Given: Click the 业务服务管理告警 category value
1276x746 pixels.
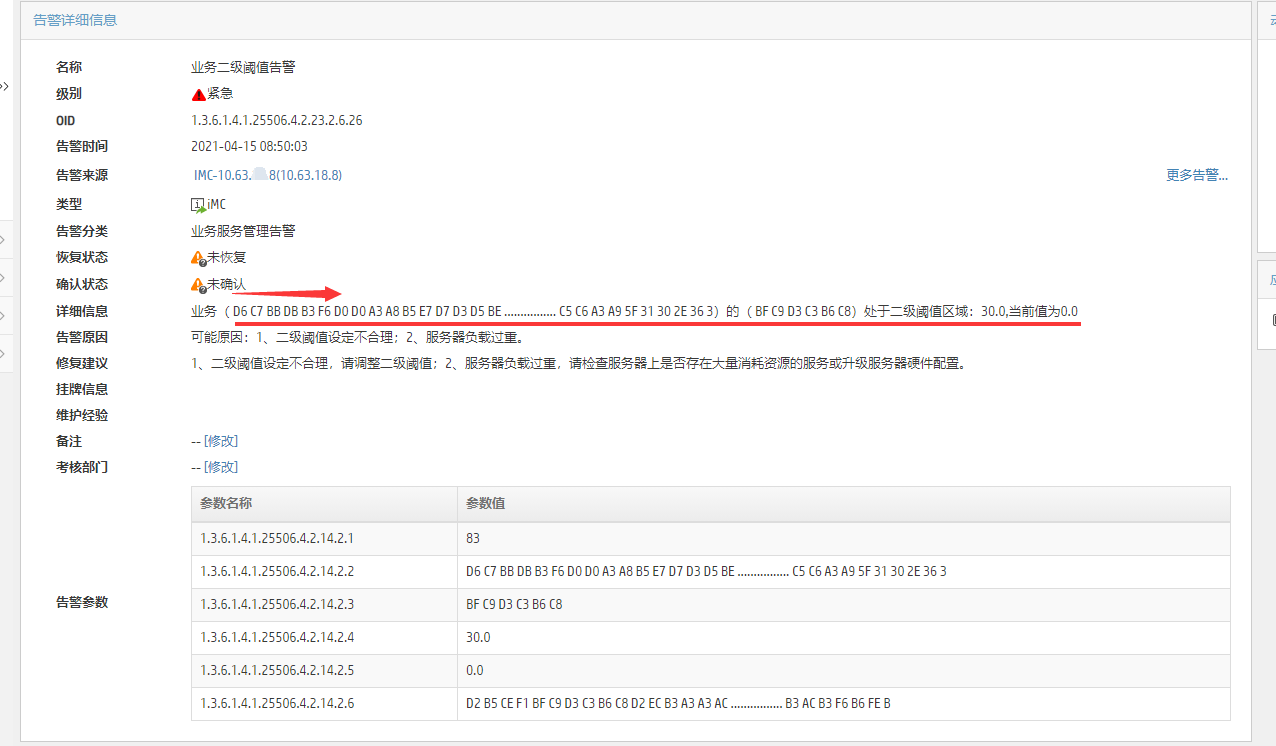Looking at the screenshot, I should click(x=243, y=231).
